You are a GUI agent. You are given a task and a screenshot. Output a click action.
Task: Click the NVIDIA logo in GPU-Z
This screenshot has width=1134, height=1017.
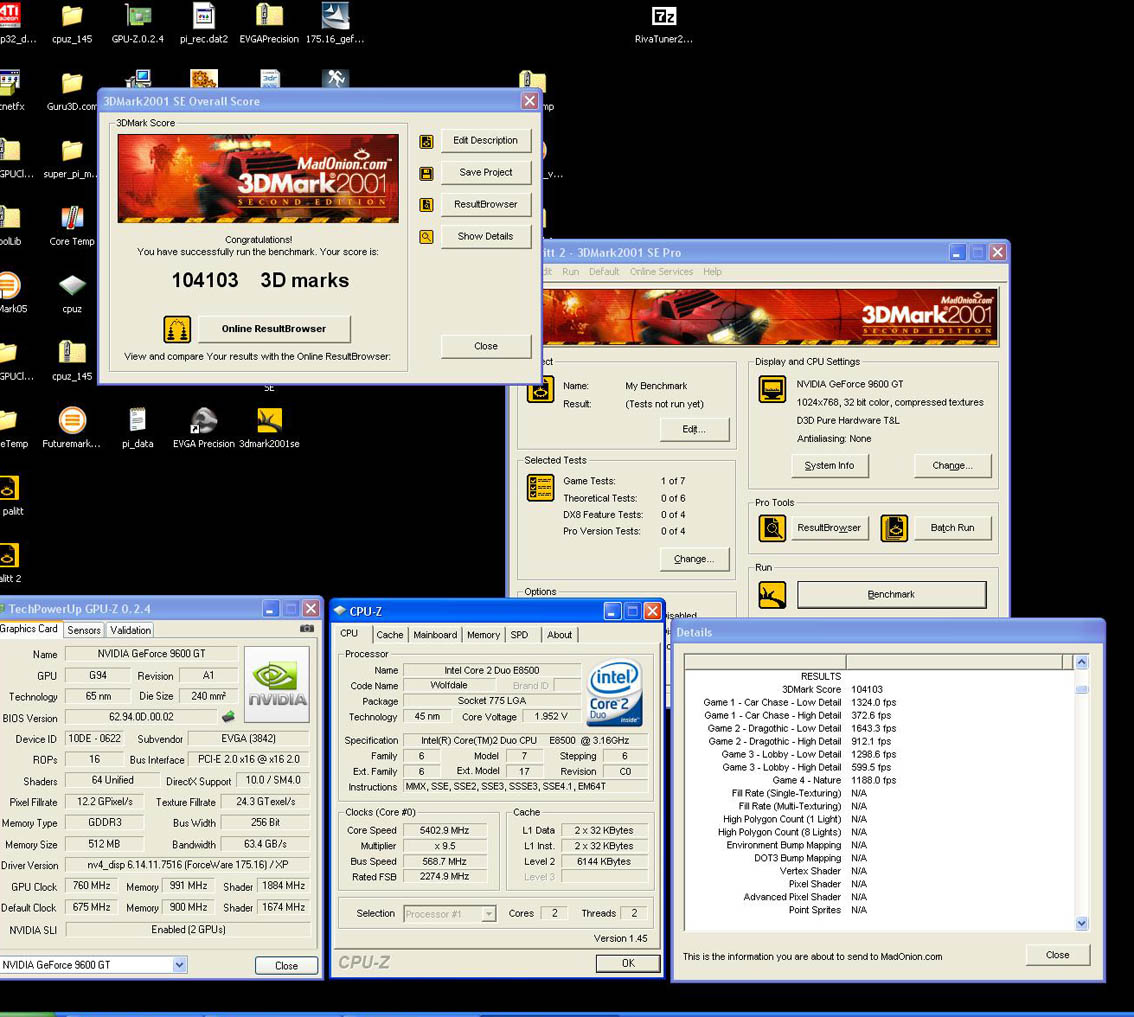click(x=277, y=684)
